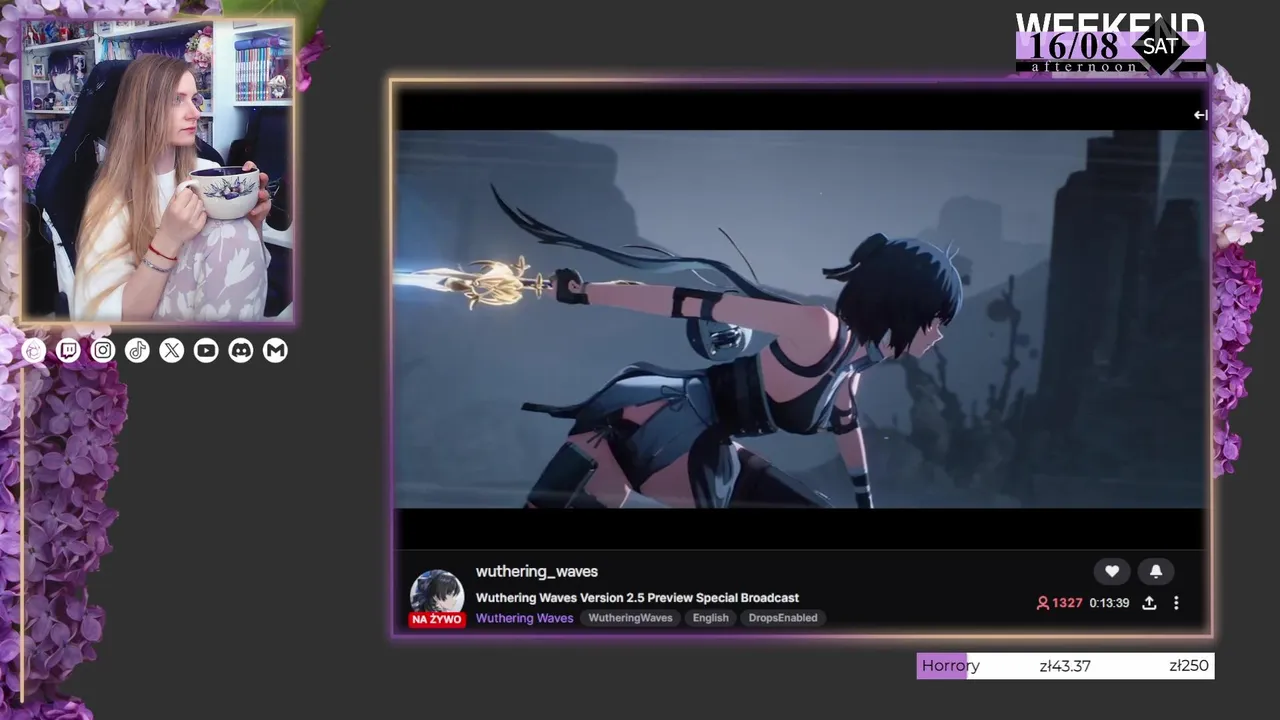This screenshot has width=1280, height=720.
Task: Click the 0:13:39 stream uptime
Action: 1109,603
